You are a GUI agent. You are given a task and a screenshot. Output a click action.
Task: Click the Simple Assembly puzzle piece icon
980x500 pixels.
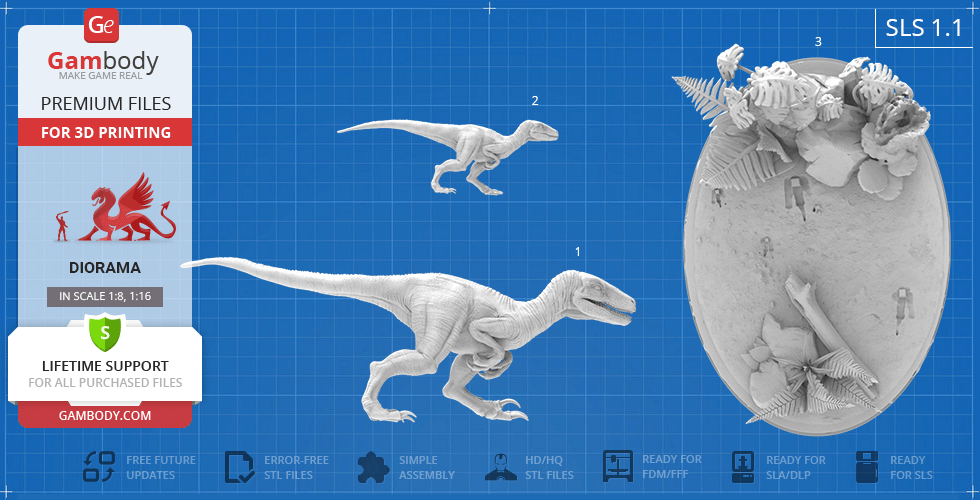(x=373, y=467)
